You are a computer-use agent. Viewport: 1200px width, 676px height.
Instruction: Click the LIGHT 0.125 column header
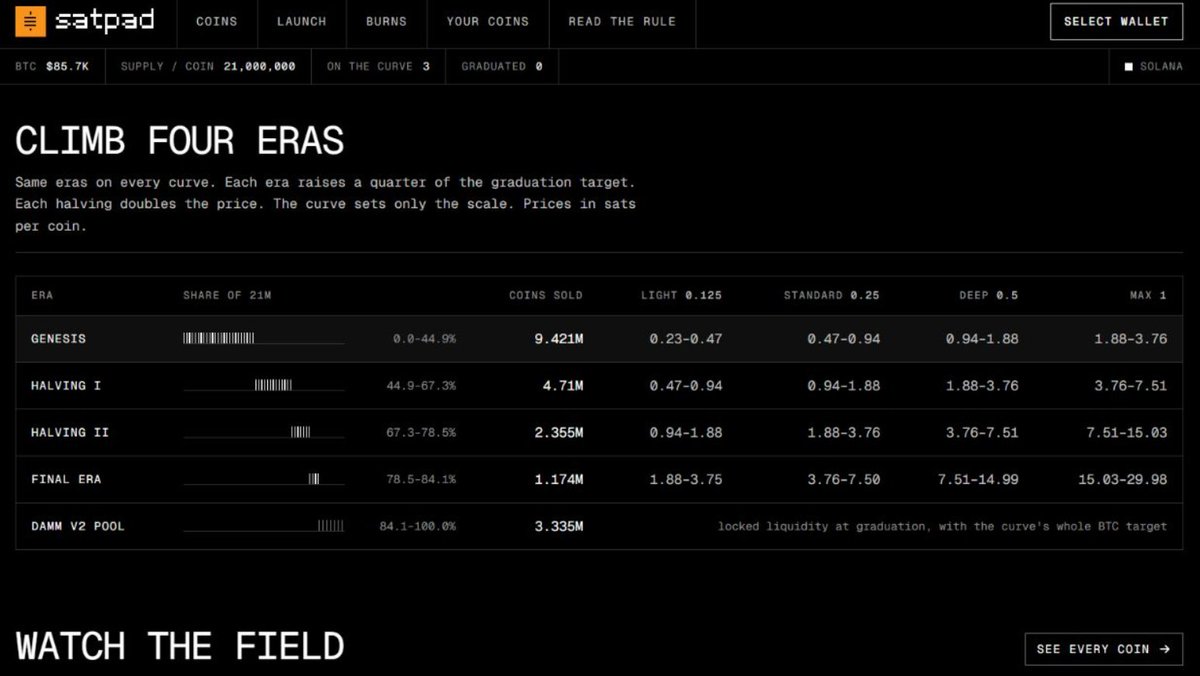click(x=681, y=296)
